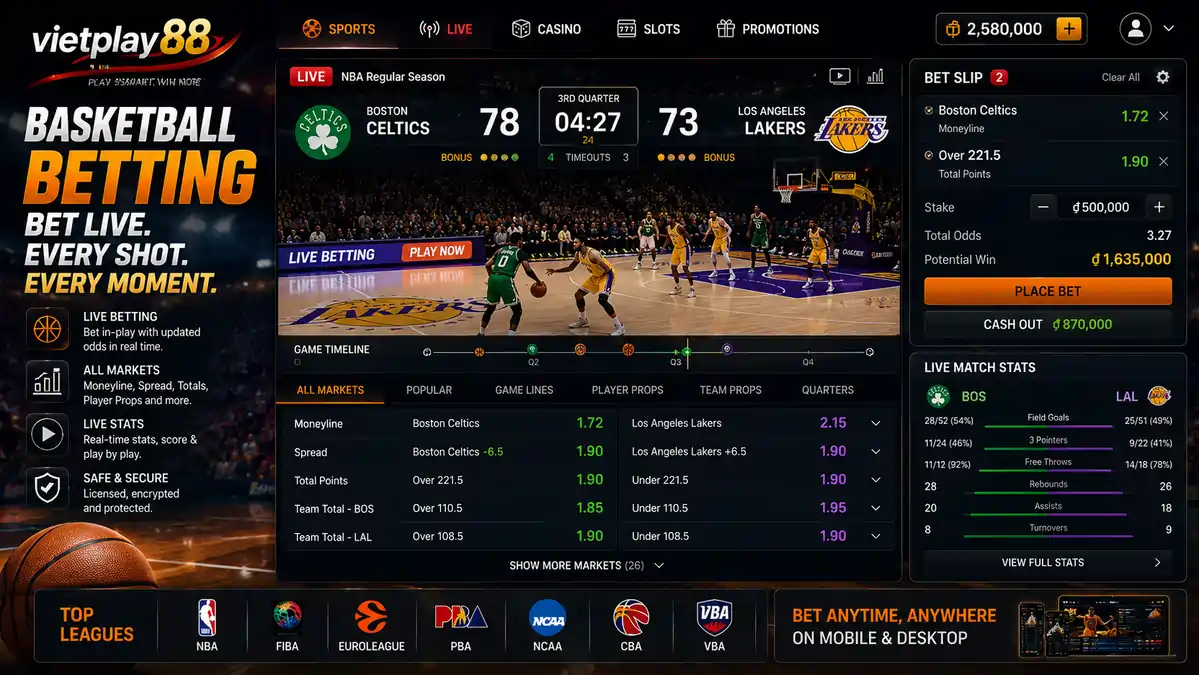
Task: Select the NCAA league logo
Action: 548,618
